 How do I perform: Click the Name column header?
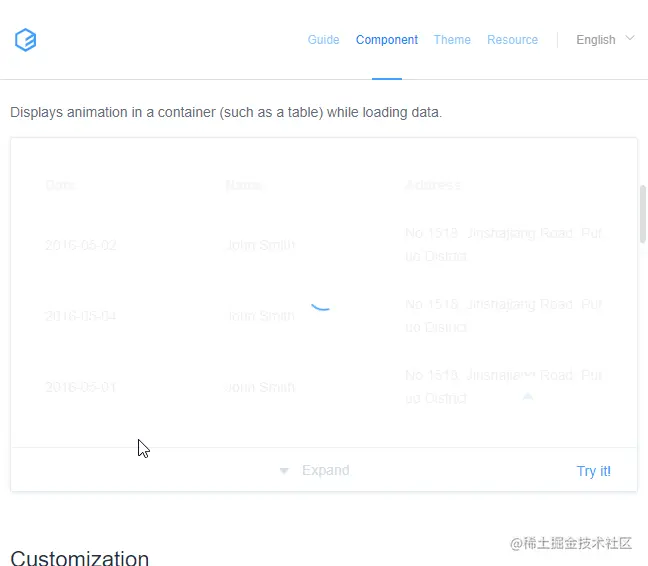tap(244, 185)
